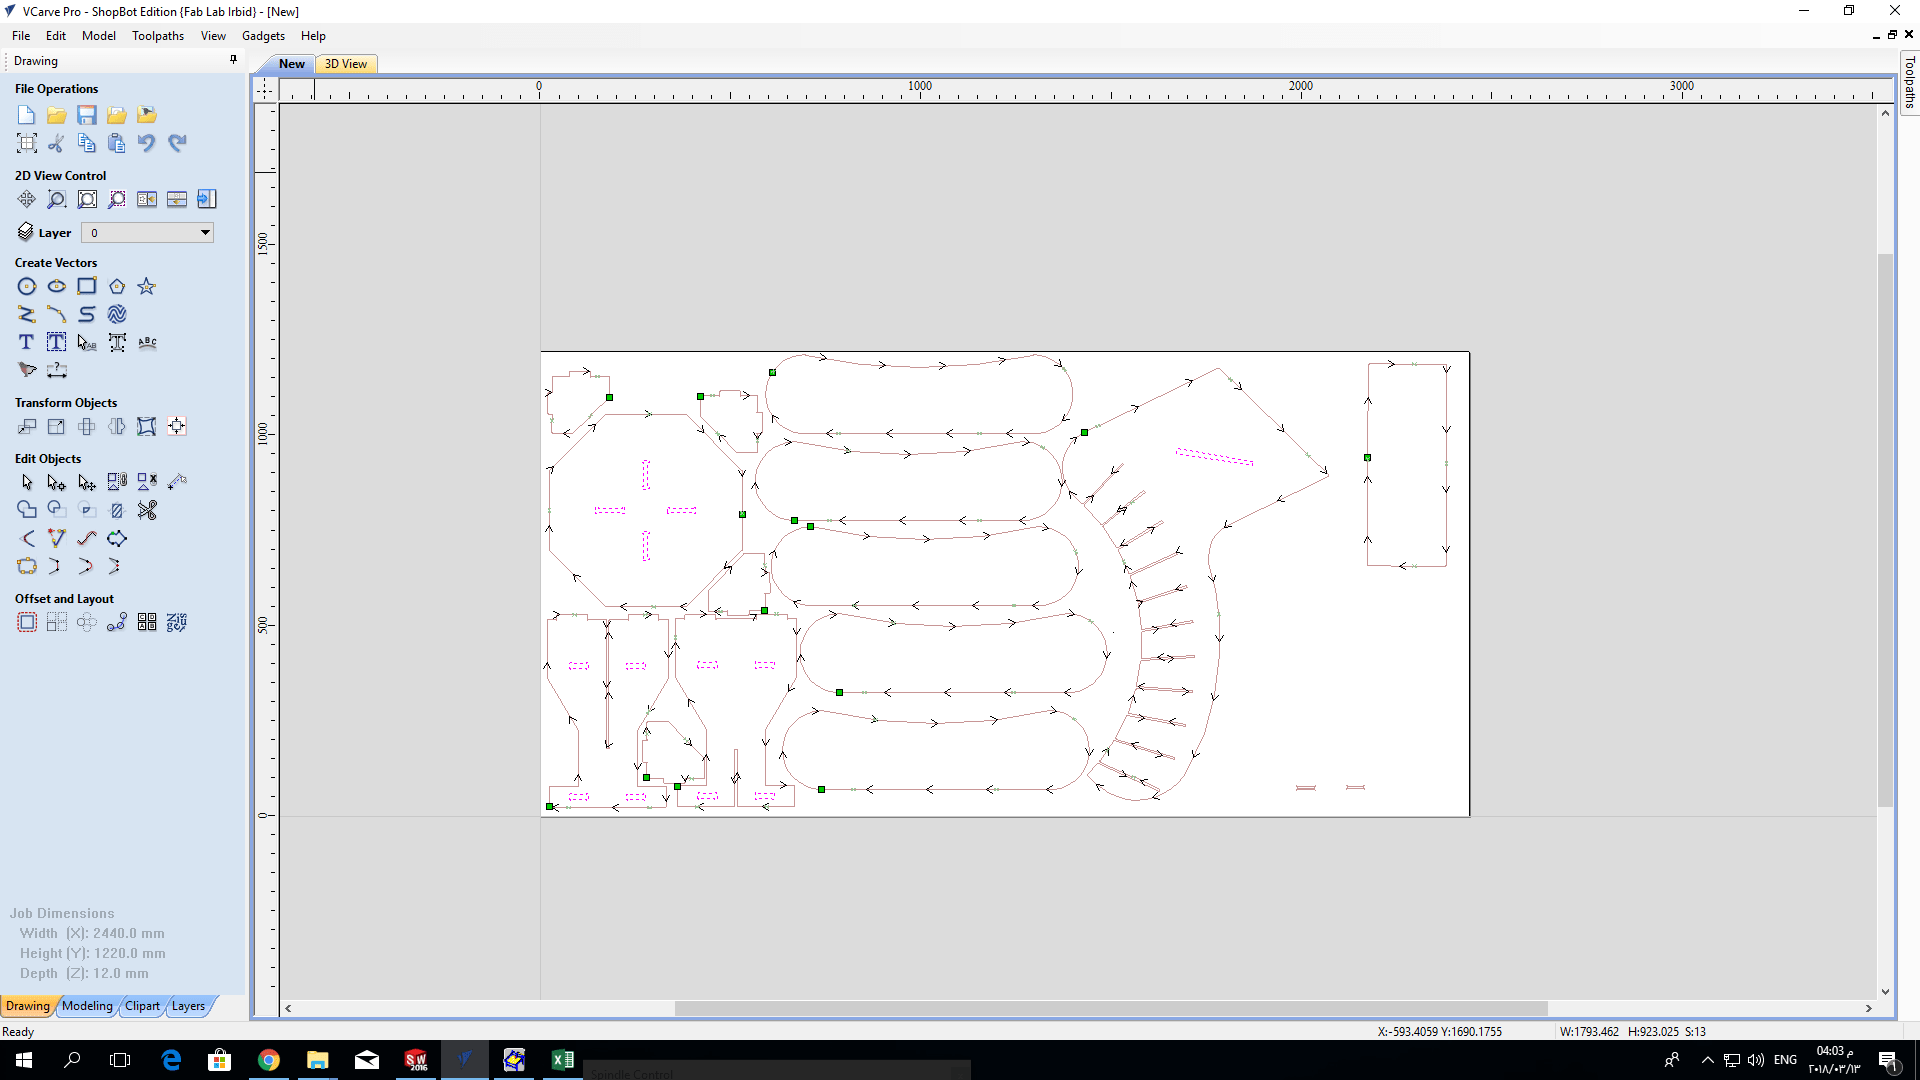The image size is (1920, 1080).
Task: Click the Redo arrow icon
Action: click(x=177, y=143)
